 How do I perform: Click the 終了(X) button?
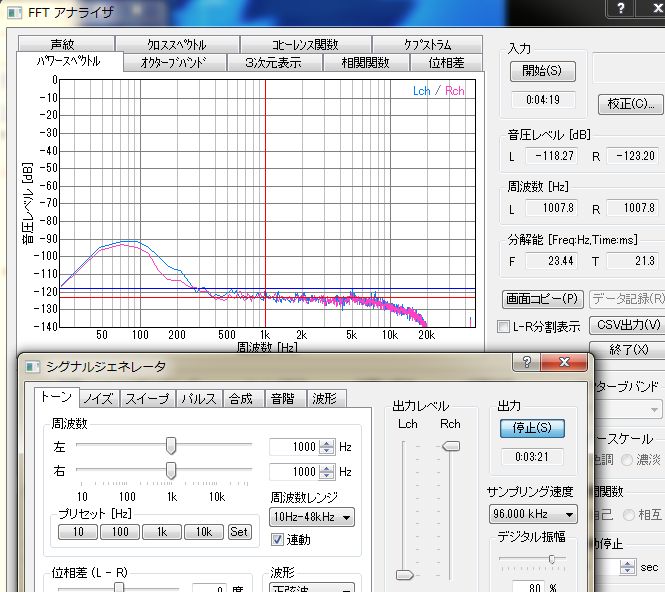point(628,349)
